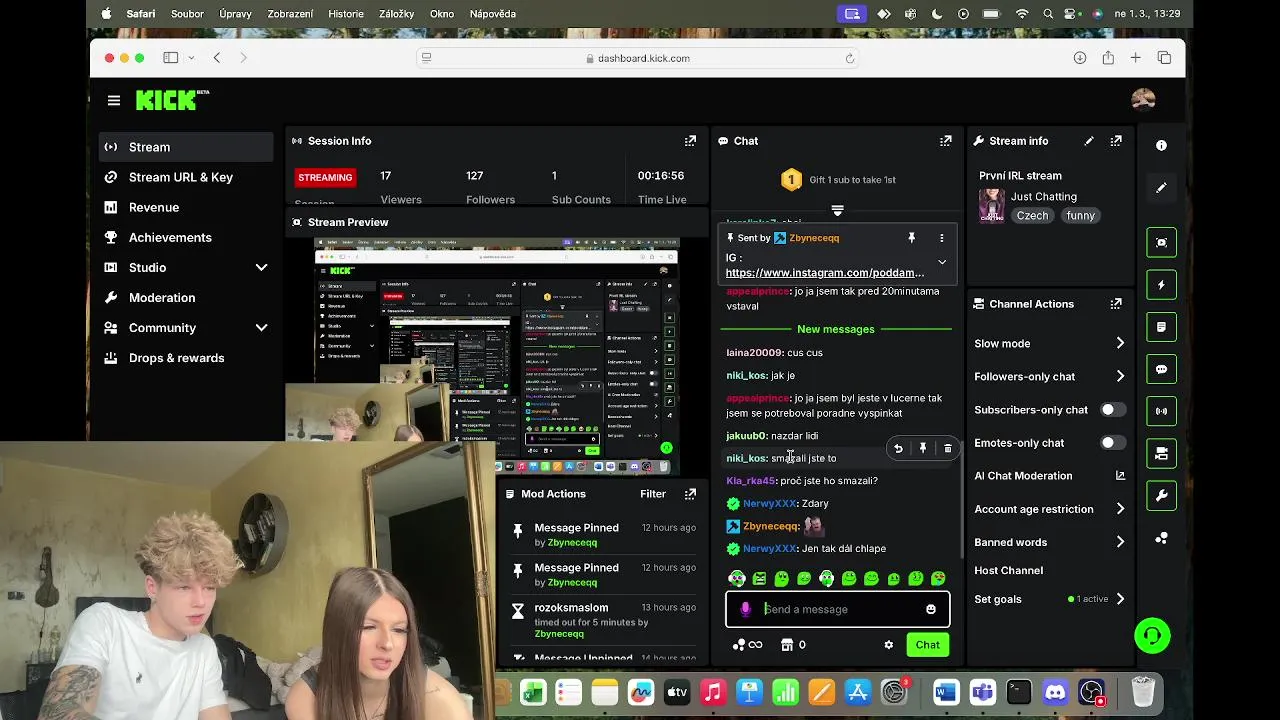Click the Safari address bar
The image size is (1280, 720).
(x=637, y=58)
